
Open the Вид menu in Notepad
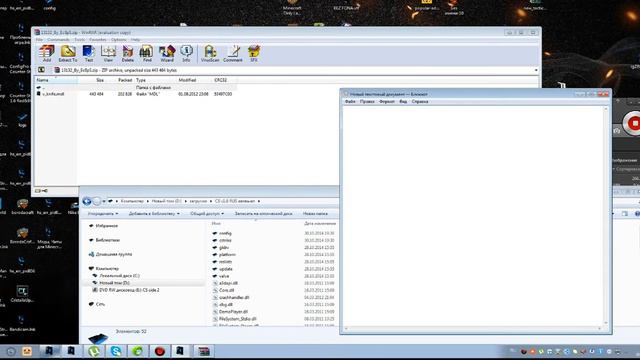click(403, 101)
